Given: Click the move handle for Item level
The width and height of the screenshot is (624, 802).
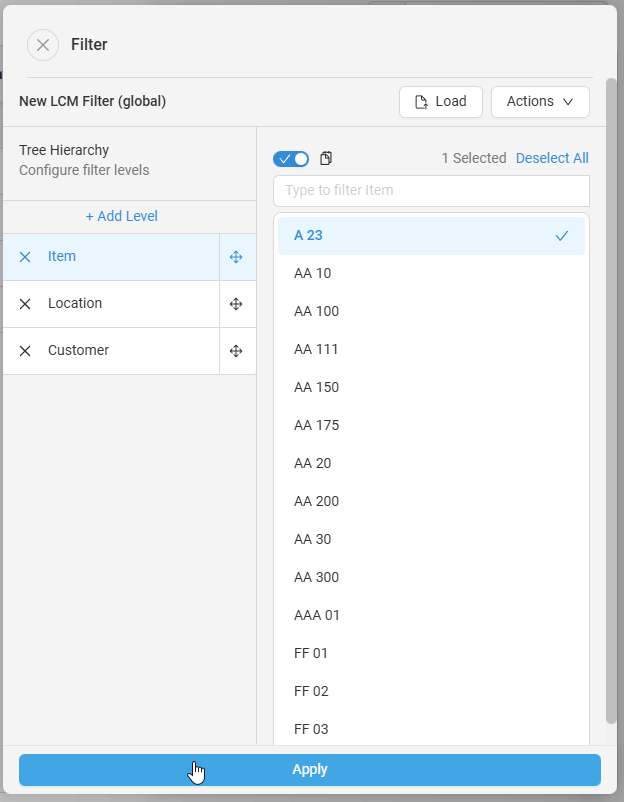Looking at the screenshot, I should tap(236, 257).
